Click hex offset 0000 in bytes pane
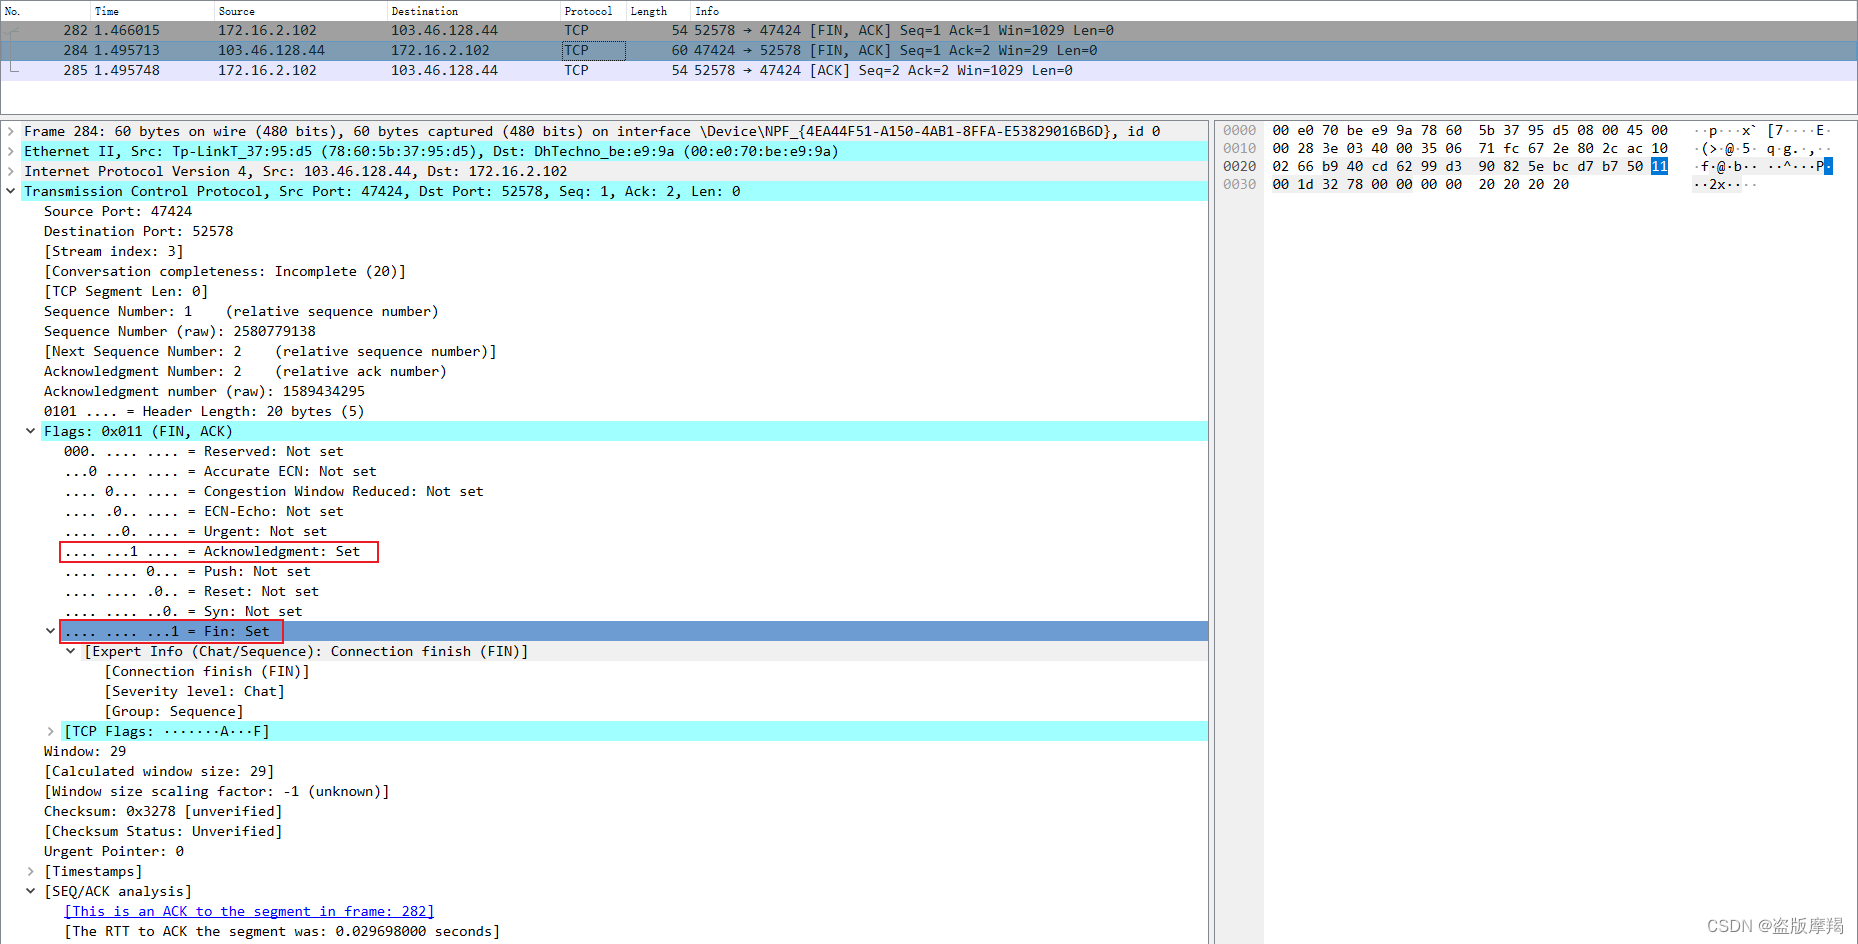1858x944 pixels. (1239, 131)
